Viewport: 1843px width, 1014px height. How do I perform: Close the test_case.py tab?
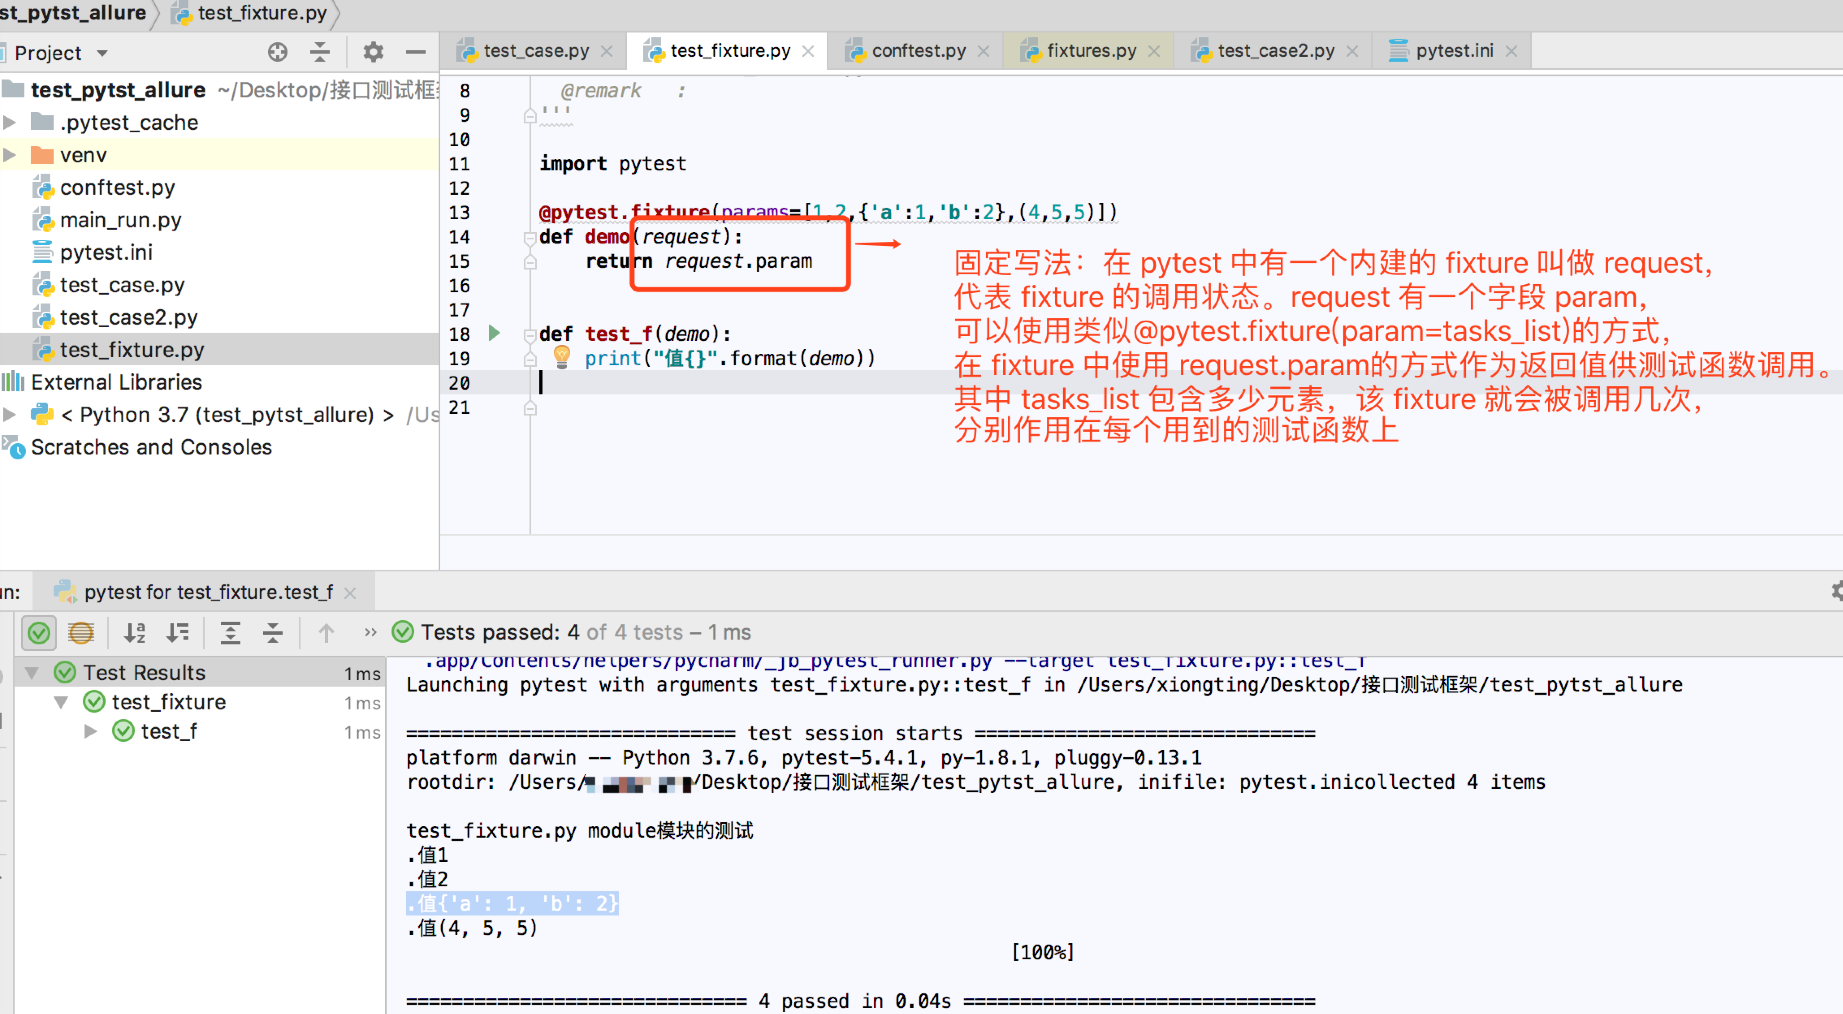[x=607, y=51]
